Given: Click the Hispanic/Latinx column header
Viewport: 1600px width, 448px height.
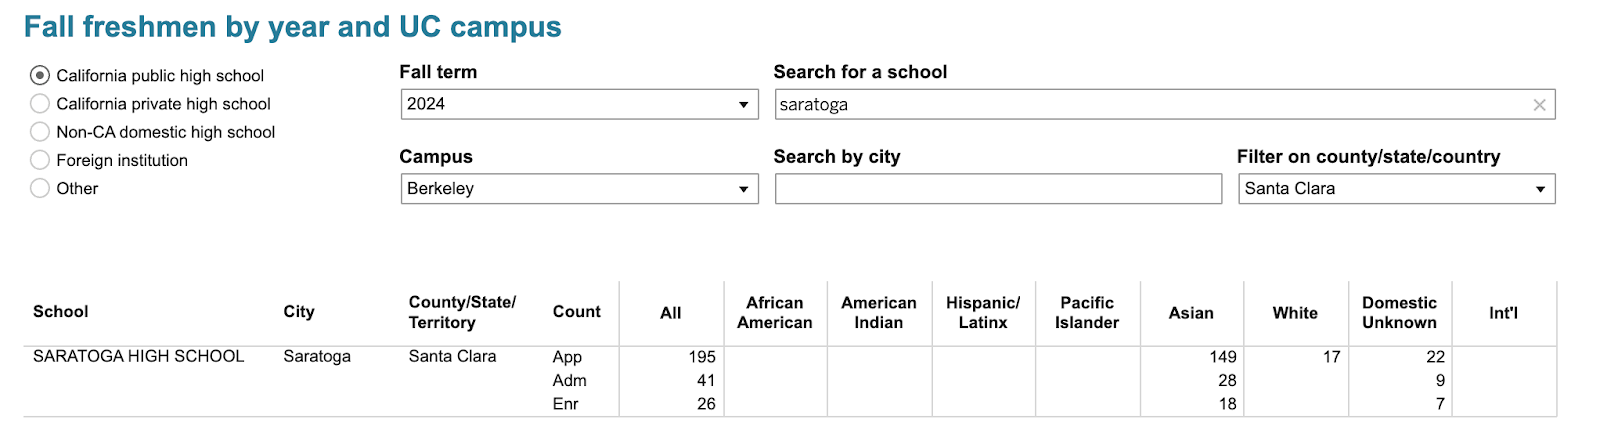Looking at the screenshot, I should click(983, 313).
